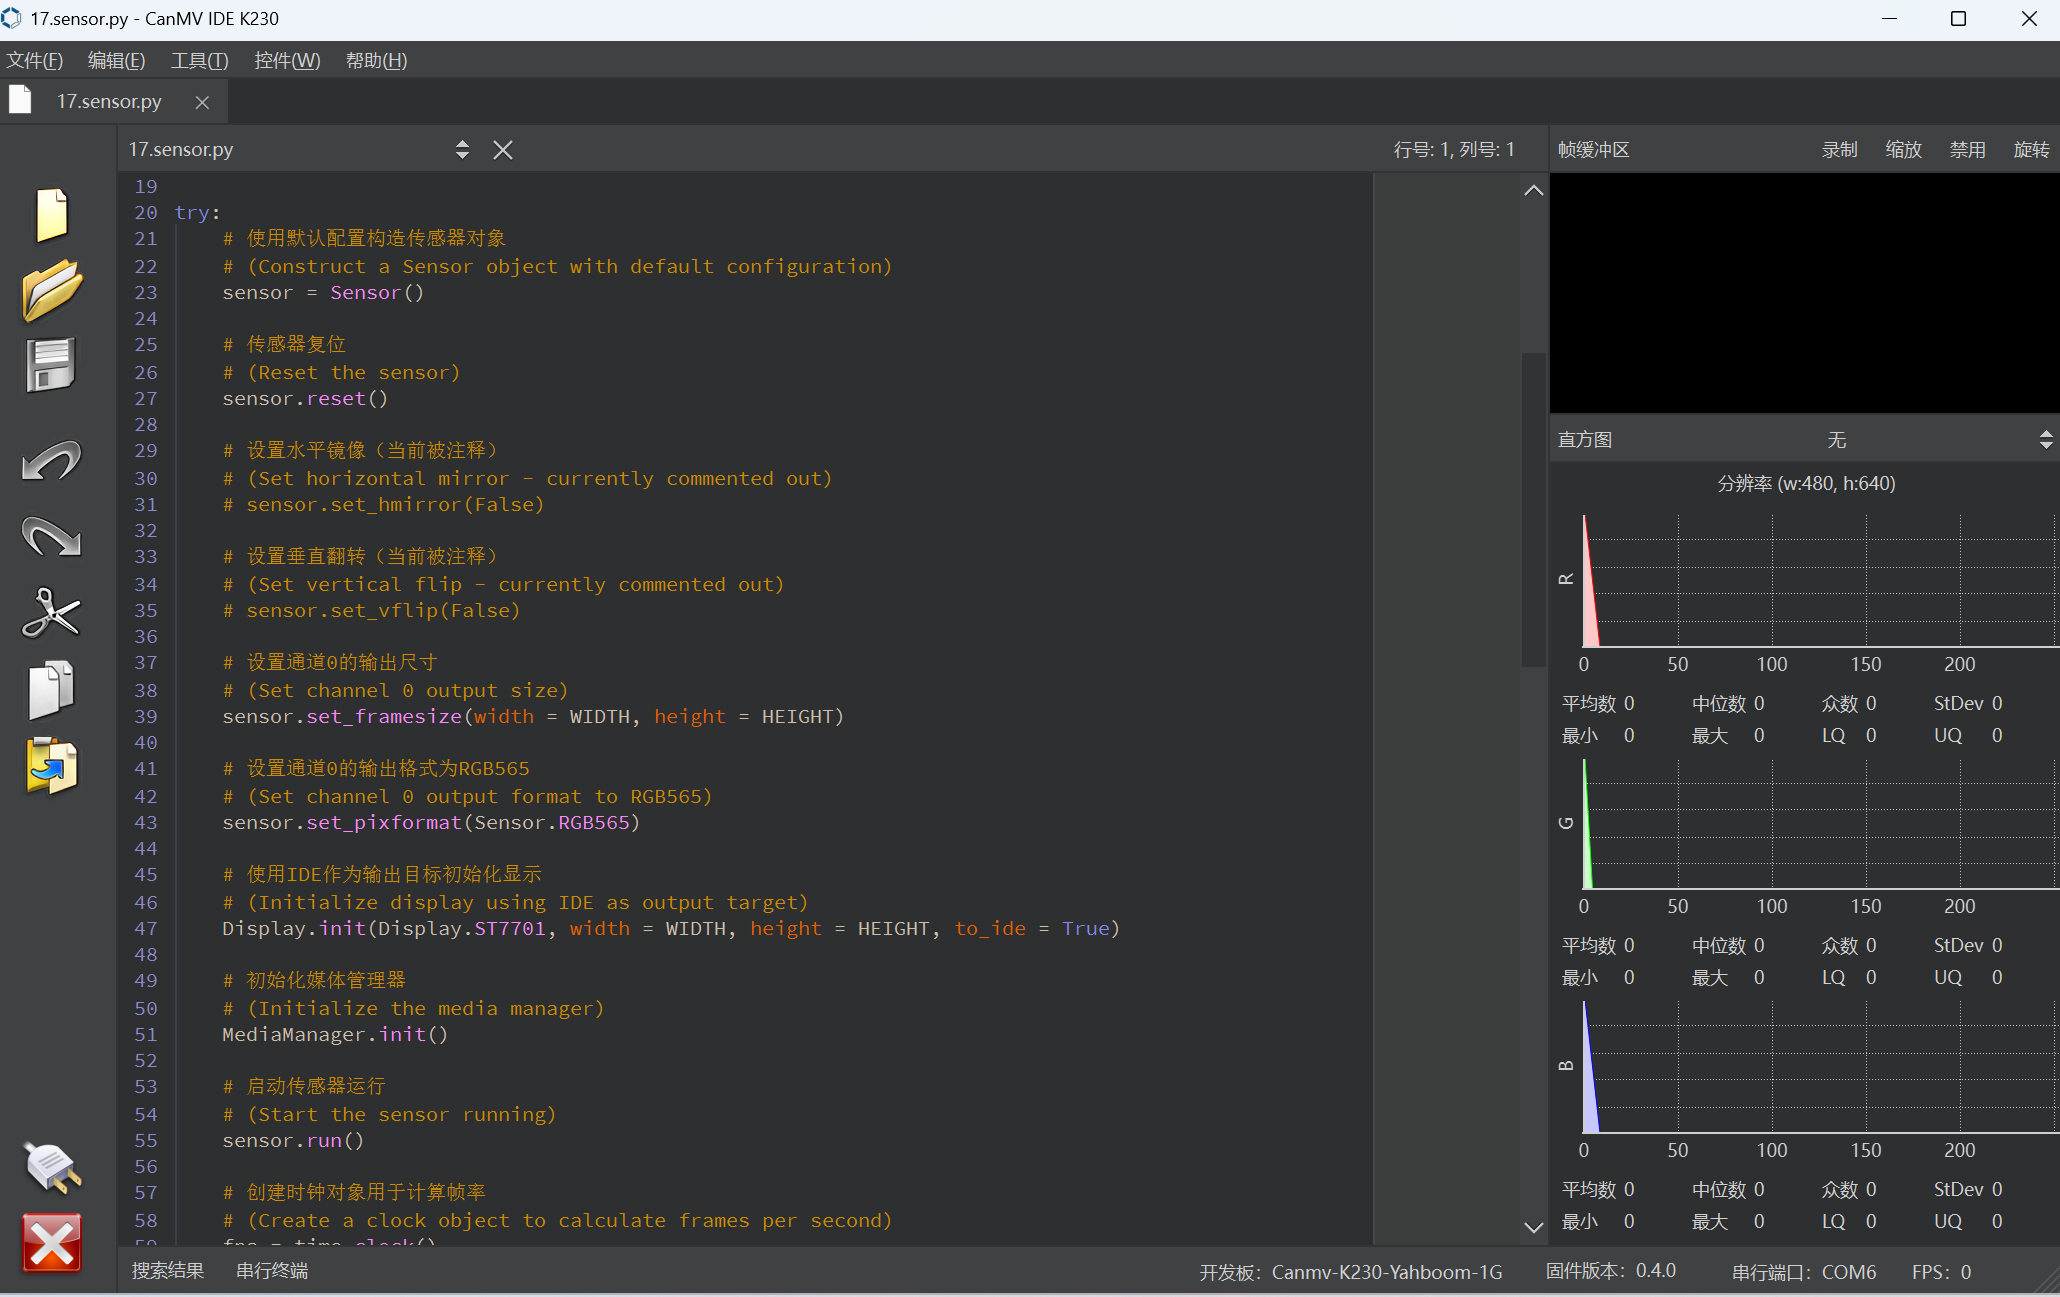The image size is (2060, 1297).
Task: Click the Save floppy disk icon
Action: click(x=50, y=365)
